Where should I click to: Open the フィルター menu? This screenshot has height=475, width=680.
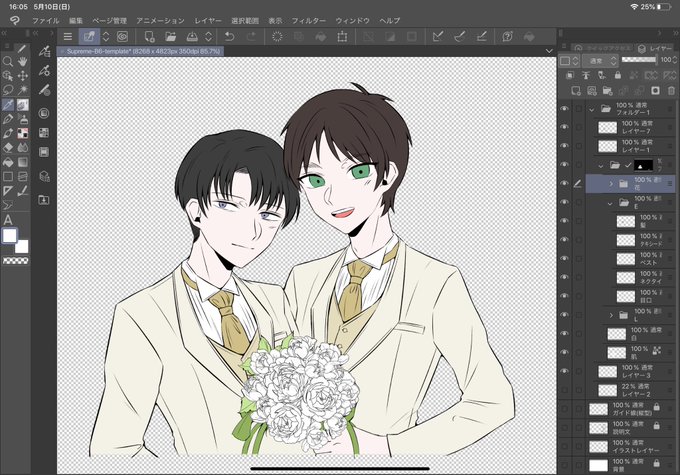tap(308, 21)
